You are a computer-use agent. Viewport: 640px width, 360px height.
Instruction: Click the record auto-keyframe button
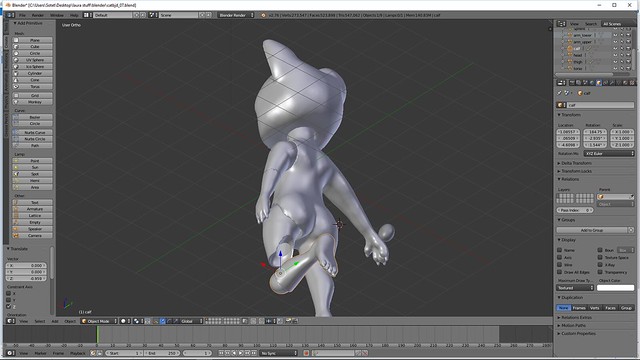click(x=306, y=353)
